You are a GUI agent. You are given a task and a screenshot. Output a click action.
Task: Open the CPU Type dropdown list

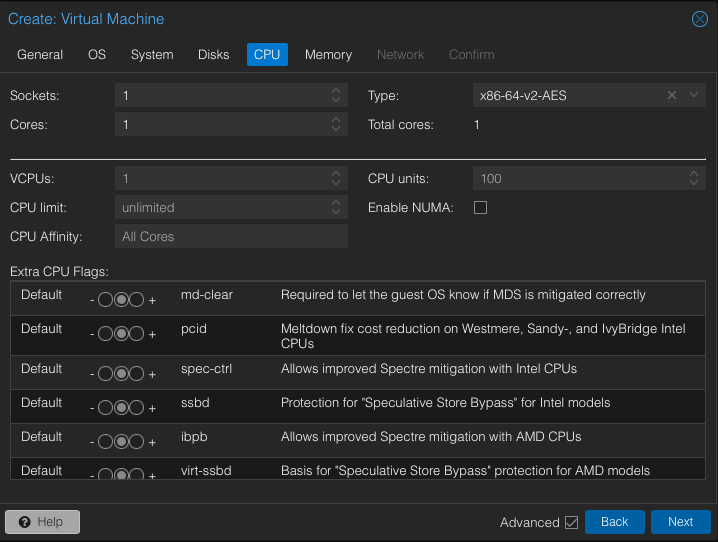coord(694,95)
